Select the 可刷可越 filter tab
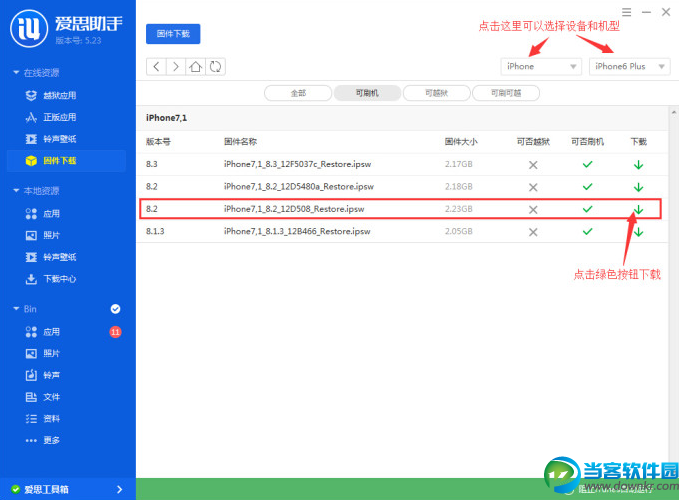680x500 pixels. click(505, 93)
